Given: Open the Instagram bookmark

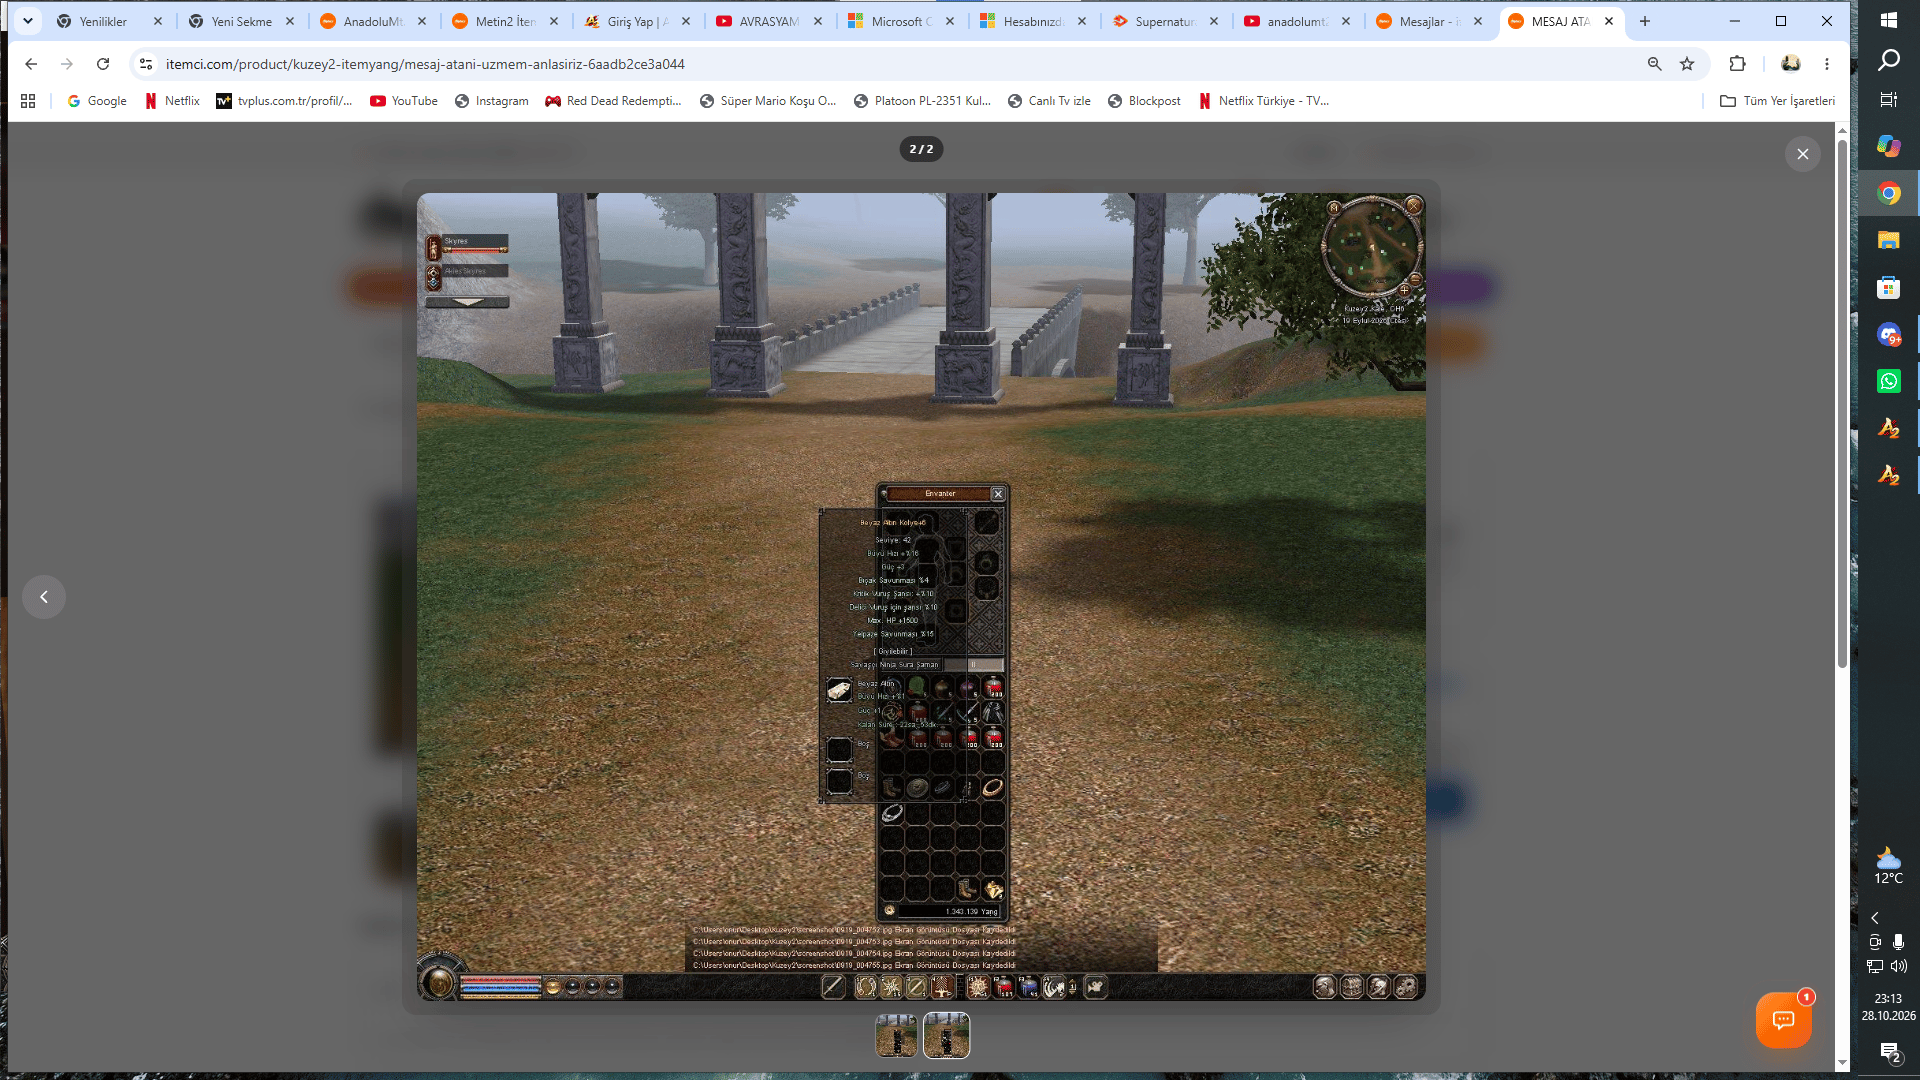Looking at the screenshot, I should tap(491, 101).
